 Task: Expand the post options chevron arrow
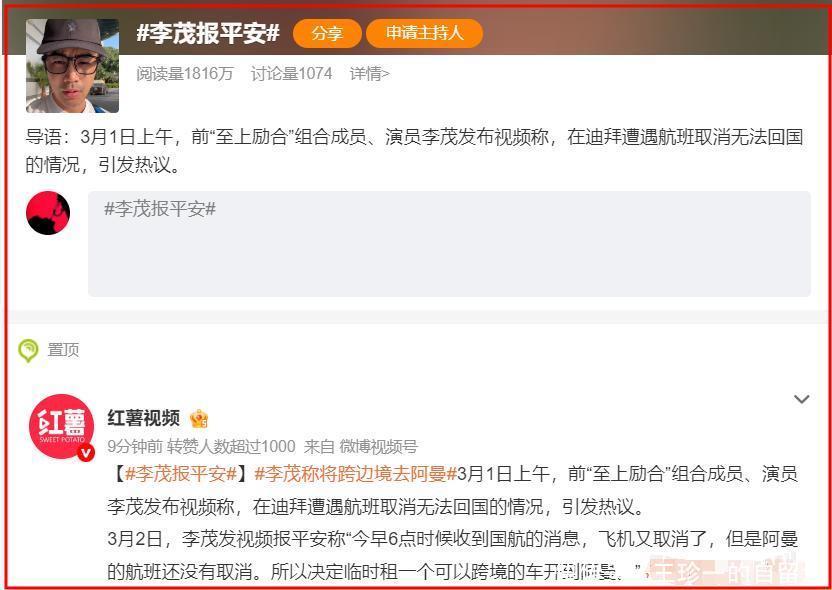(801, 399)
